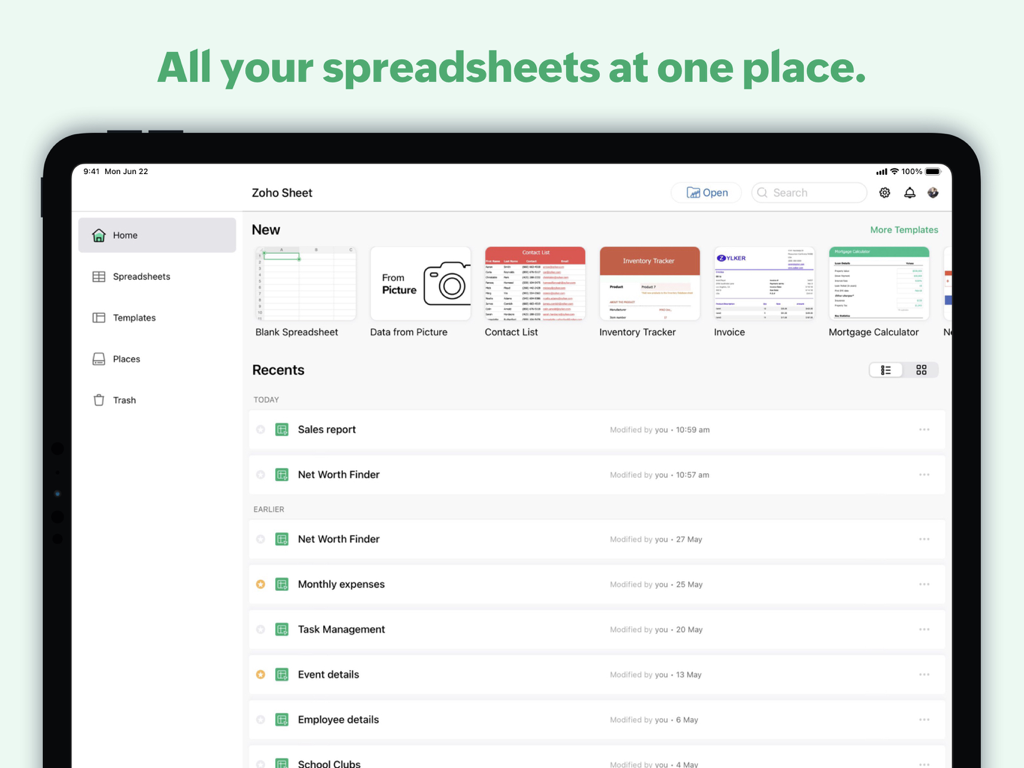The height and width of the screenshot is (768, 1024).
Task: Open options menu for Net Worth Finder
Action: click(923, 474)
